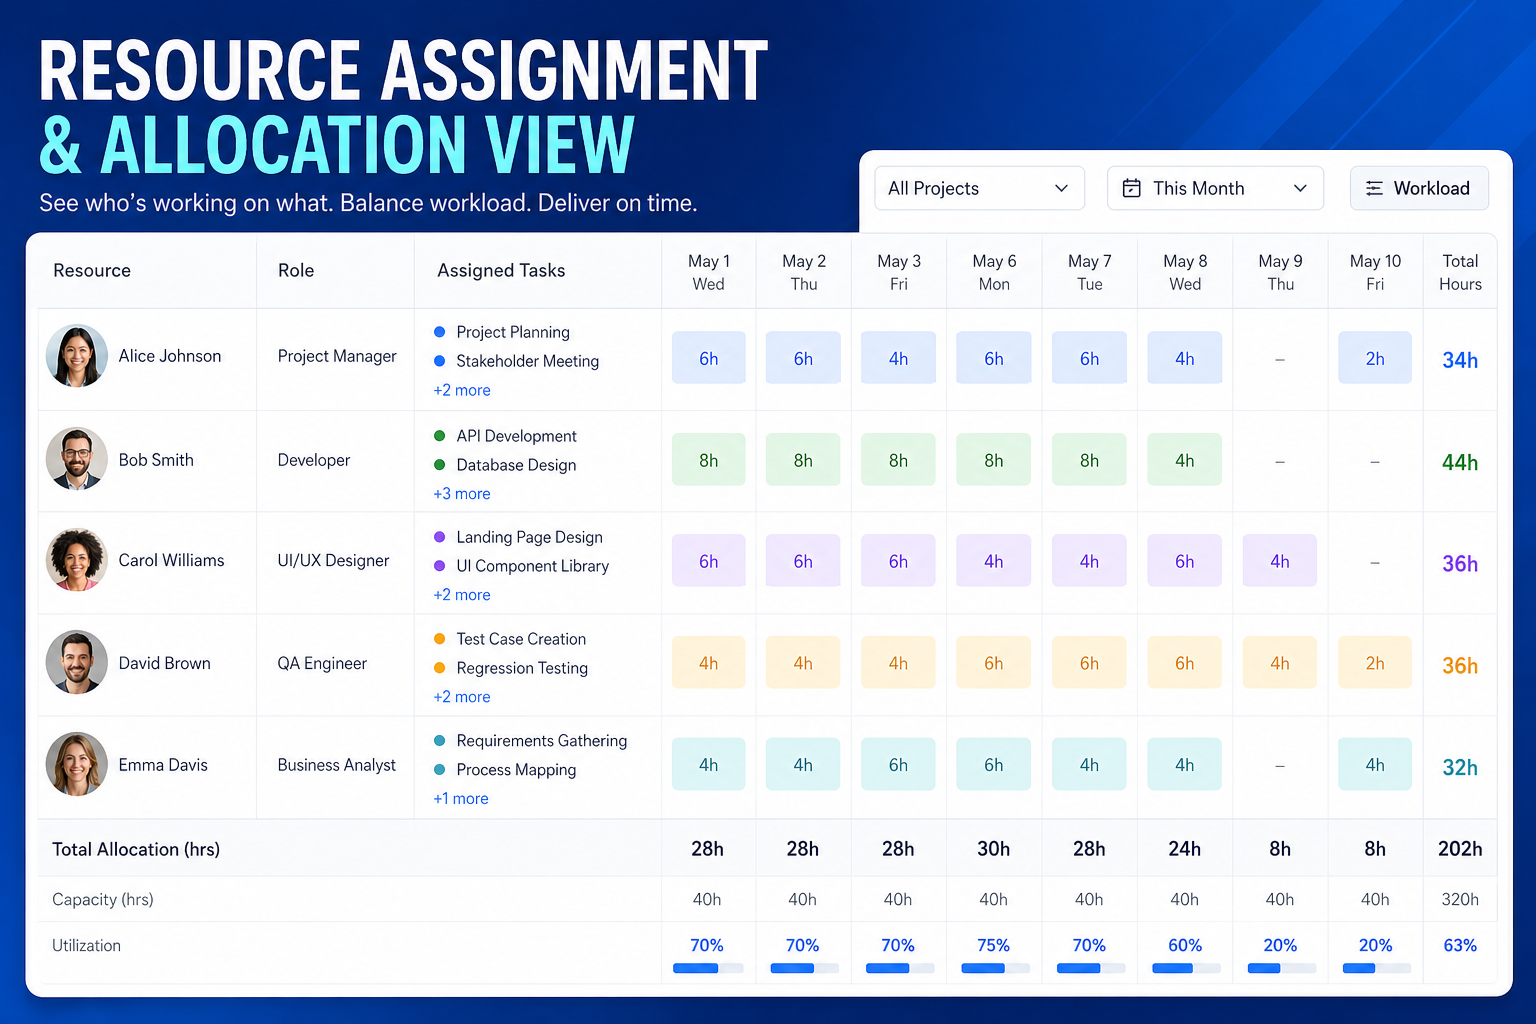Image resolution: width=1536 pixels, height=1024 pixels.
Task: Click the blue dot beside Project Planning
Action: click(x=439, y=332)
